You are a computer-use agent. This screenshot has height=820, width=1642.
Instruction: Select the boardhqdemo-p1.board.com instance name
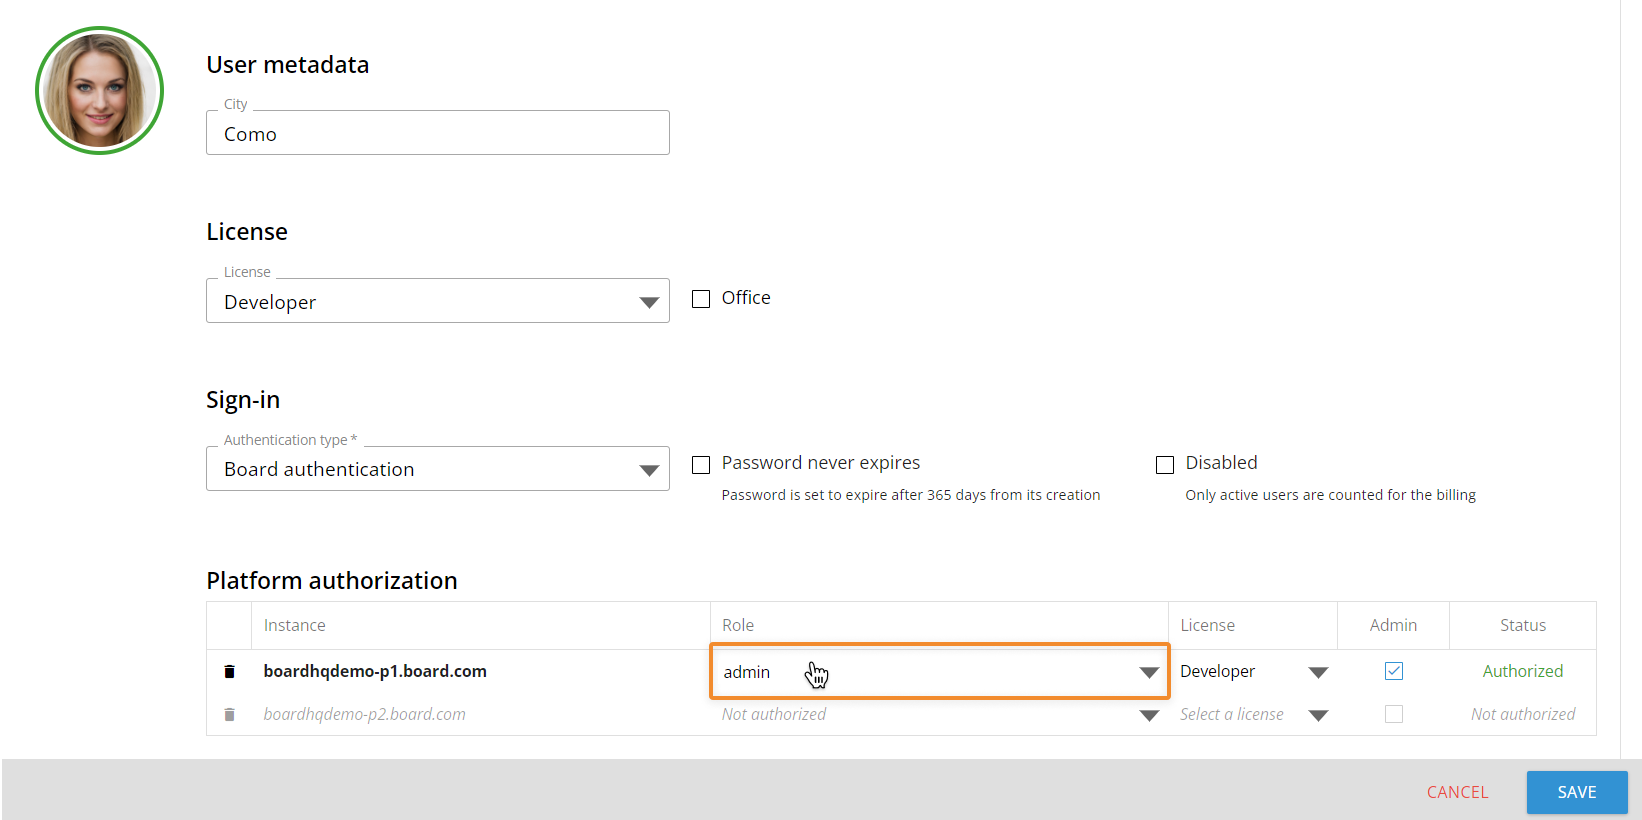pos(375,671)
